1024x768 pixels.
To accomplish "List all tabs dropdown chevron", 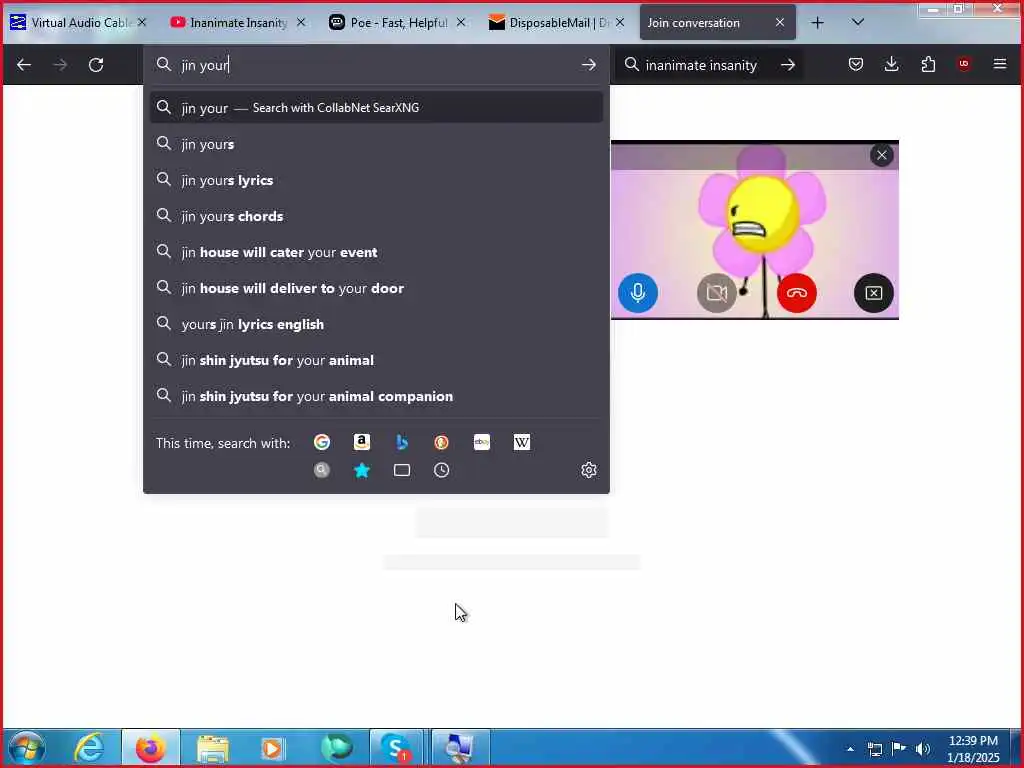I will [x=858, y=22].
